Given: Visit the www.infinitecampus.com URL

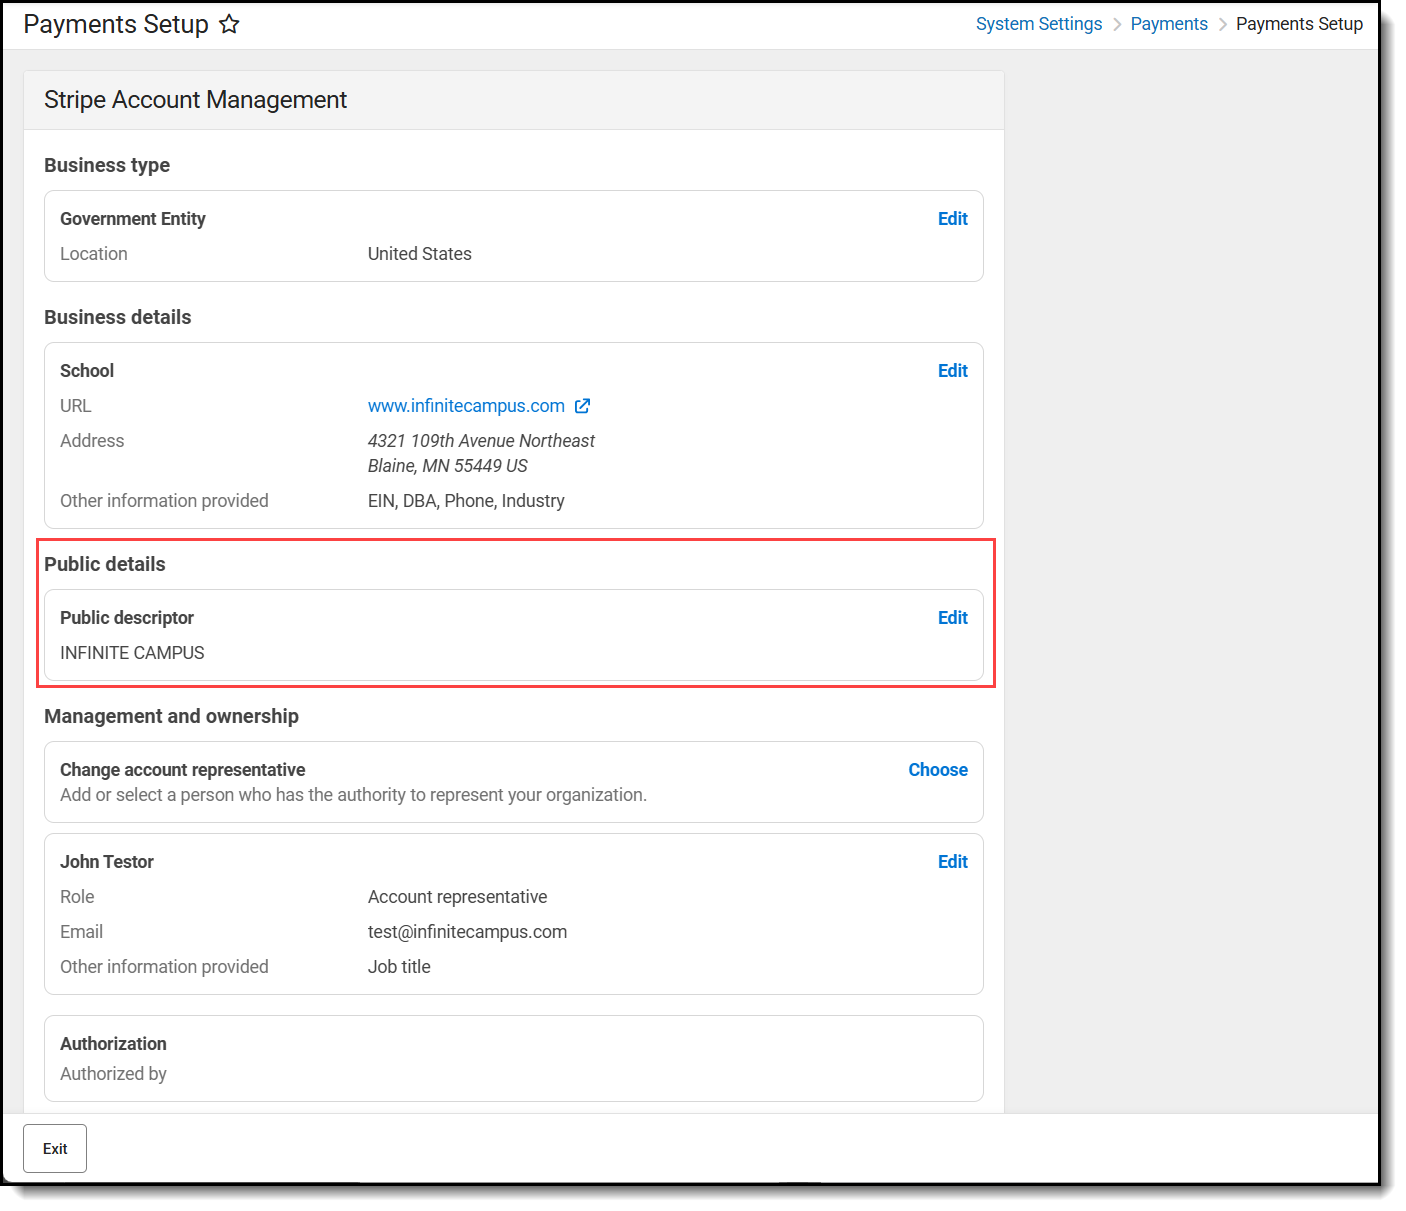Looking at the screenshot, I should (466, 406).
